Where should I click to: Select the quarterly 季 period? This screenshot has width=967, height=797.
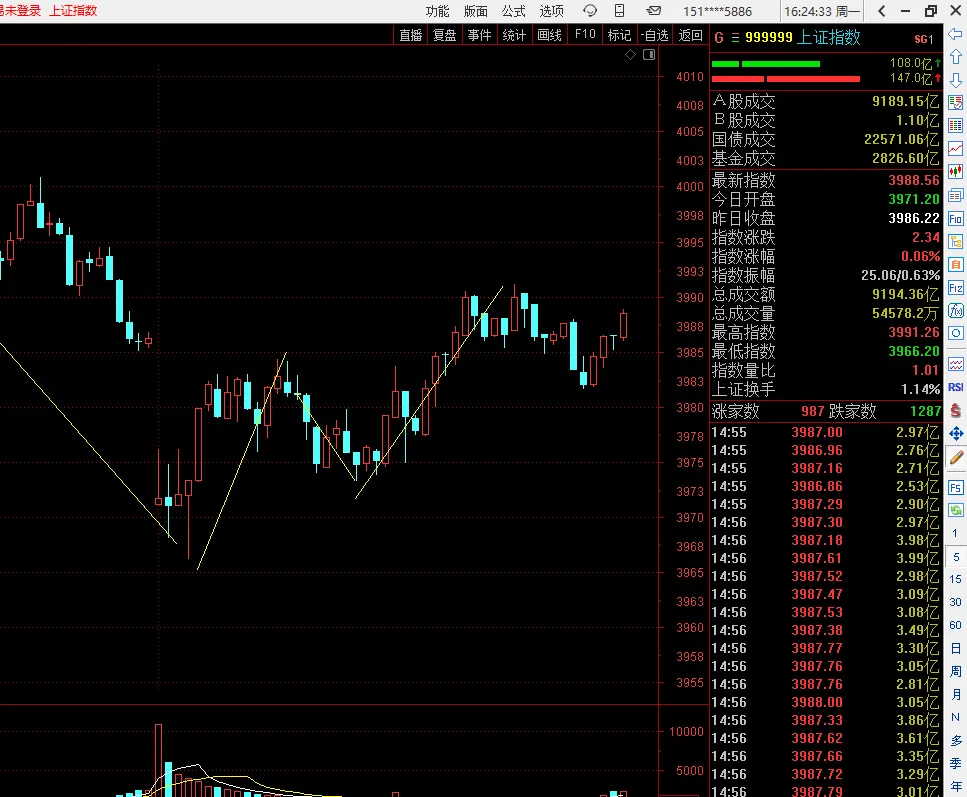pos(955,764)
